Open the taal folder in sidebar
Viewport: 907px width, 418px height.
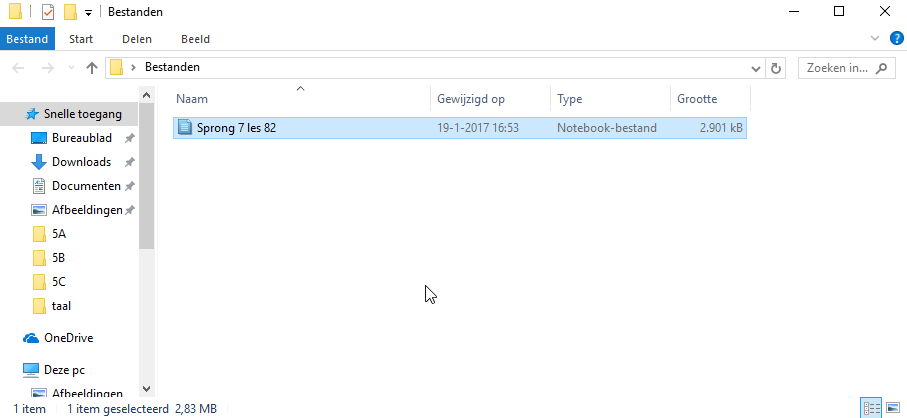tap(61, 306)
